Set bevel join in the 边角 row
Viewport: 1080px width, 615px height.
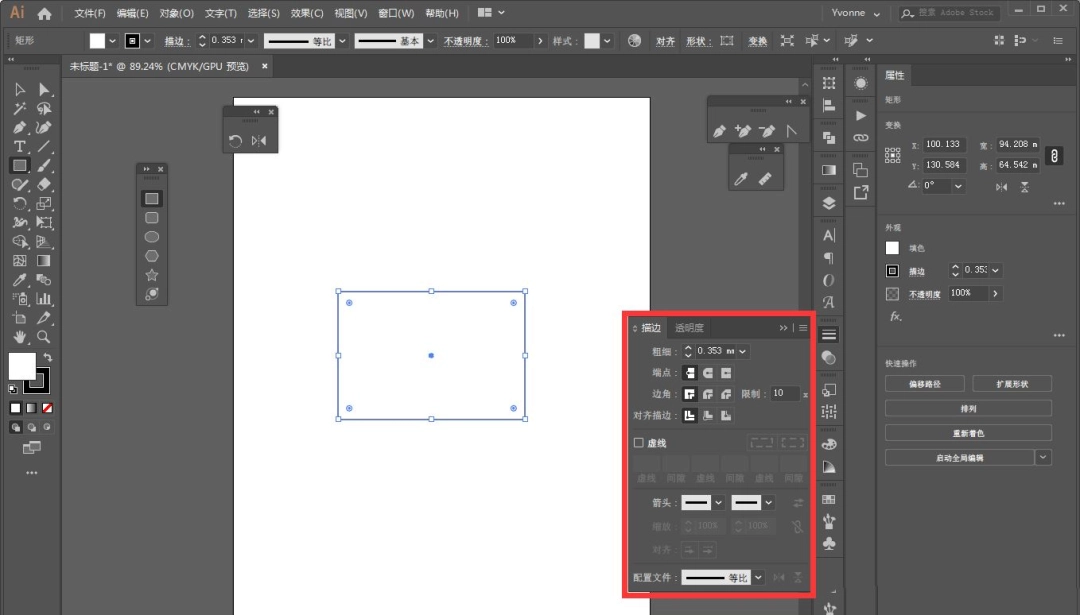(726, 394)
